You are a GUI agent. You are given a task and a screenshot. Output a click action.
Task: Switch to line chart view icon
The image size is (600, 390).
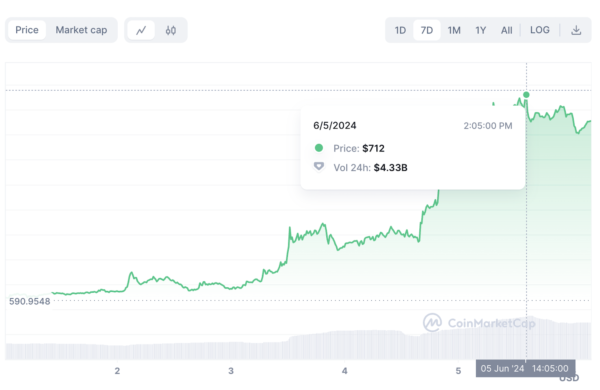(x=141, y=30)
